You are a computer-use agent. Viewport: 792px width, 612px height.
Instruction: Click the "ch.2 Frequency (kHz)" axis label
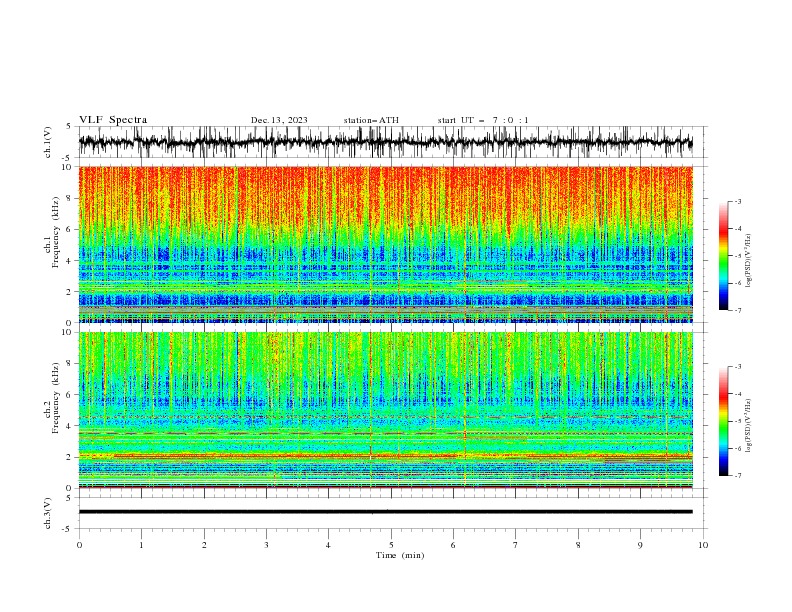click(x=52, y=397)
